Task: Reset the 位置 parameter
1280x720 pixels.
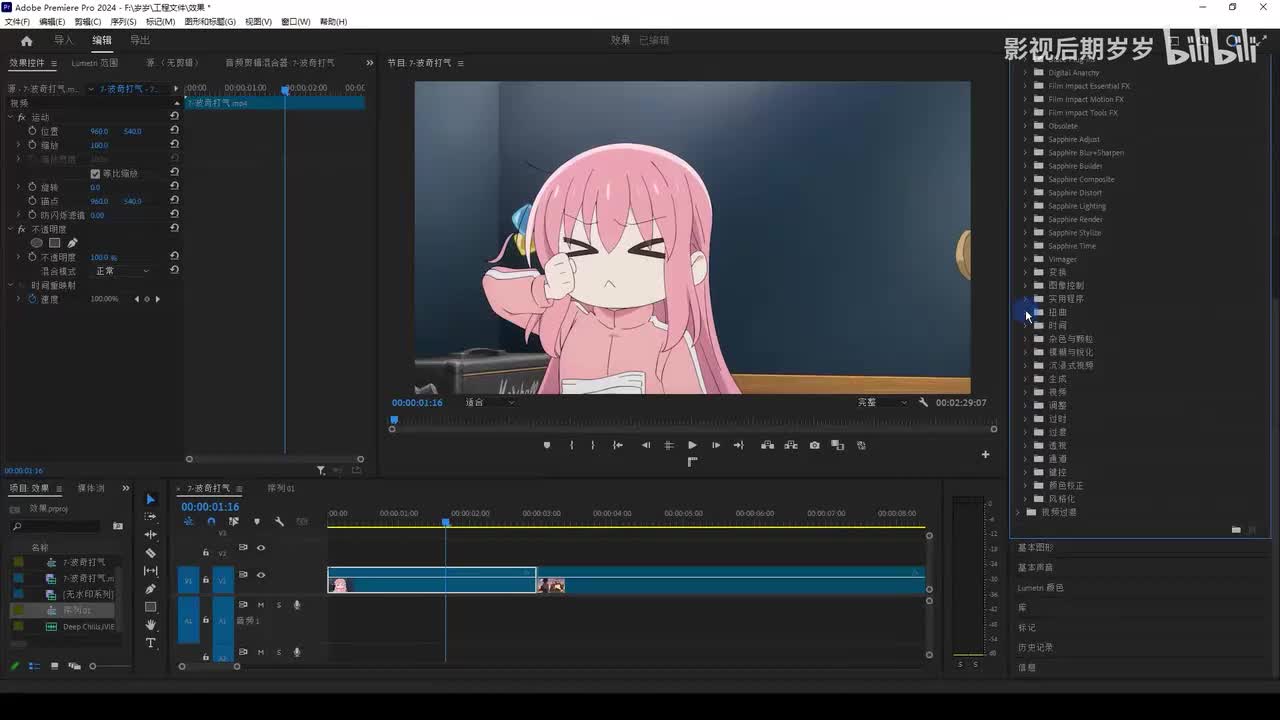Action: pos(174,131)
